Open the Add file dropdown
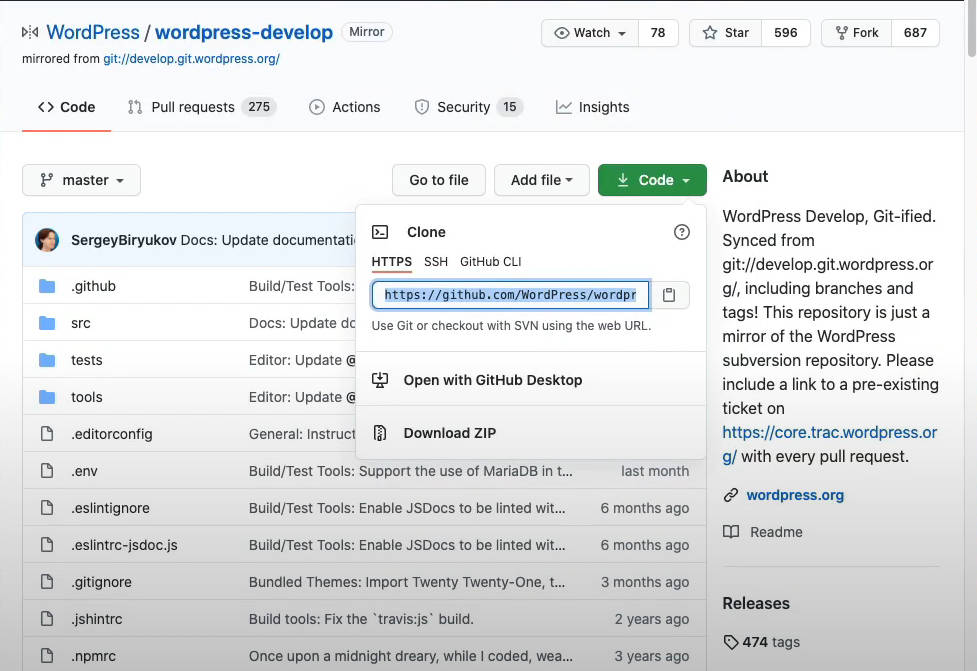The height and width of the screenshot is (671, 977). point(541,180)
